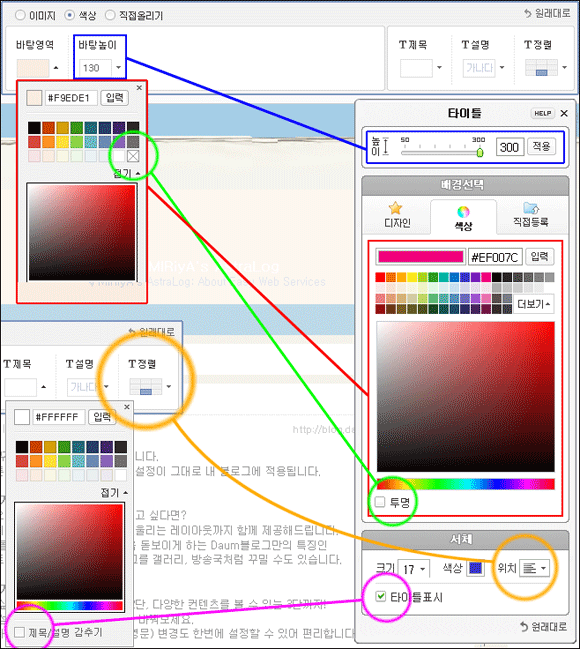Screen dimensions: 580x649
Task: Click the top T정렬 alignment grid icon
Action: (x=541, y=68)
